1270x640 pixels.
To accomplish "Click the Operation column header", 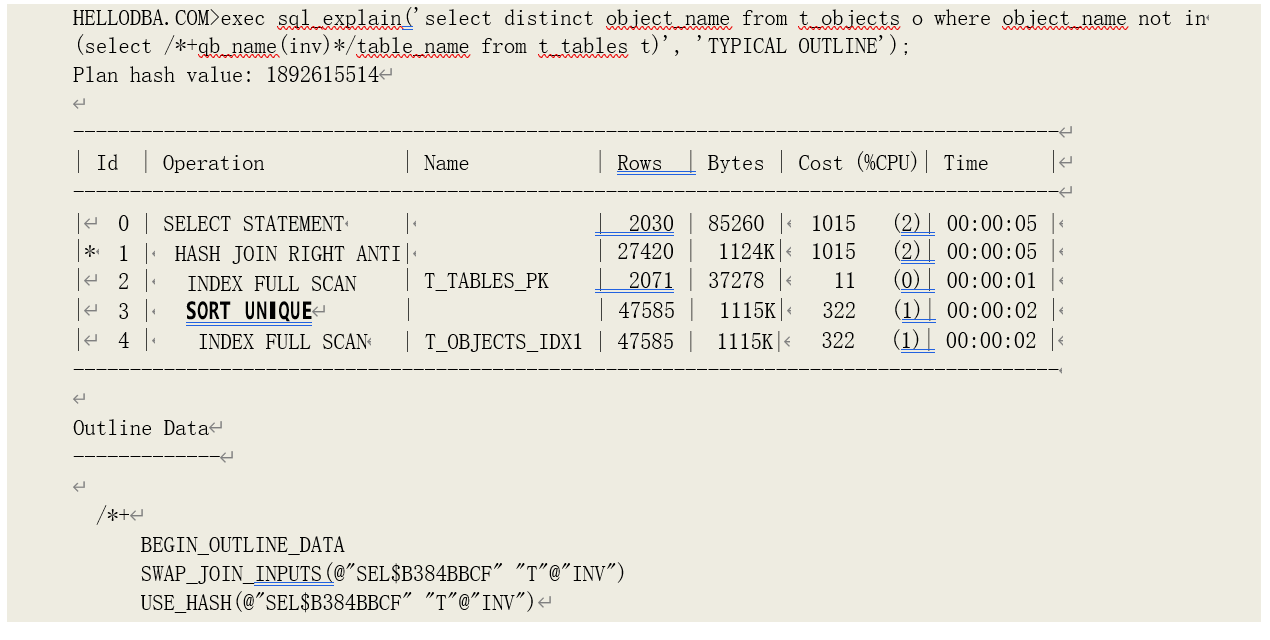I will click(213, 163).
